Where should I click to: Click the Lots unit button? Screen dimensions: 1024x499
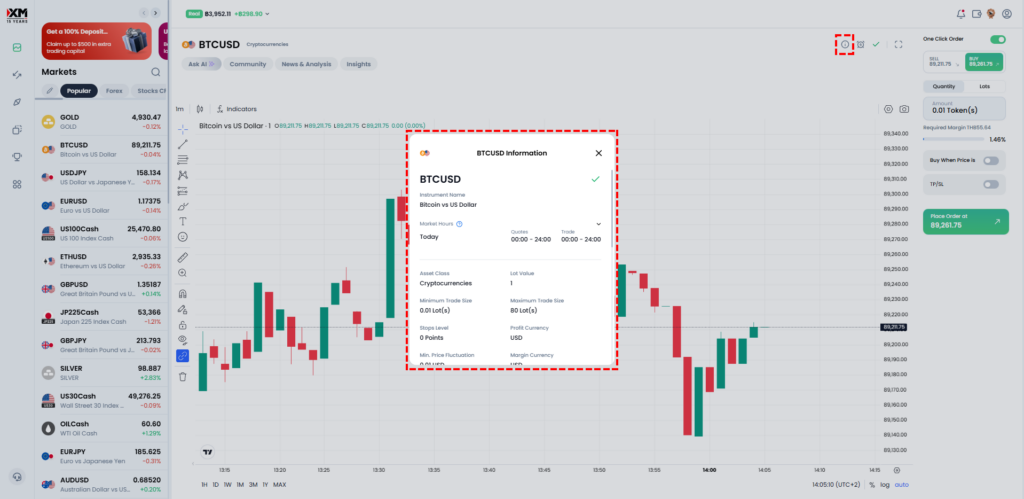(x=984, y=87)
